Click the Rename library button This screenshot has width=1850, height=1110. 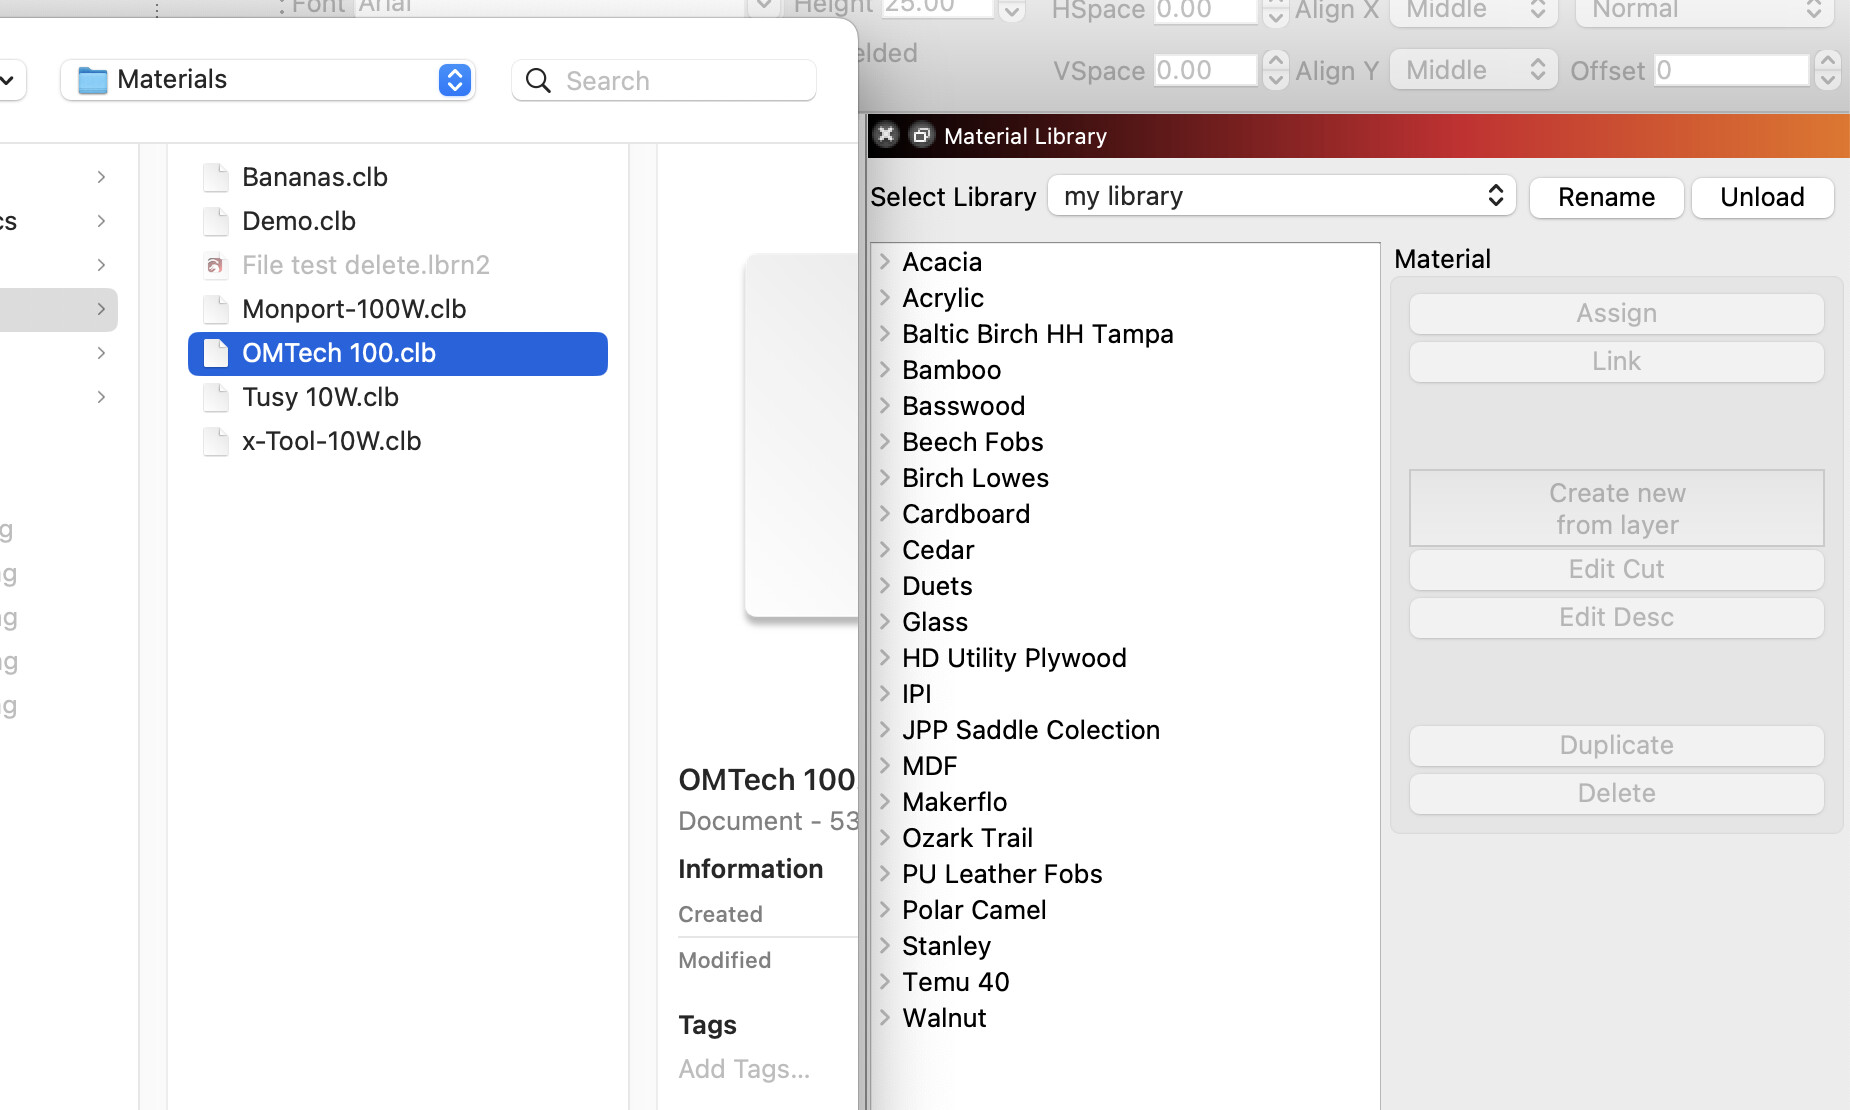click(1606, 197)
